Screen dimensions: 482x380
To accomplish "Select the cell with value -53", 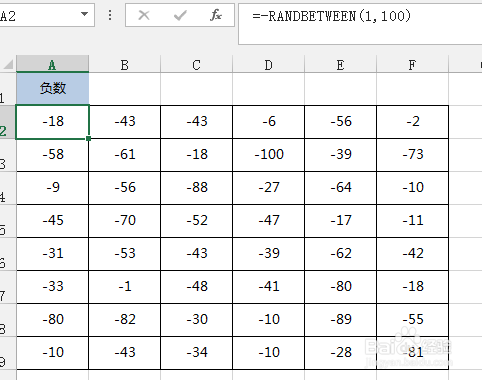I will pos(124,254).
